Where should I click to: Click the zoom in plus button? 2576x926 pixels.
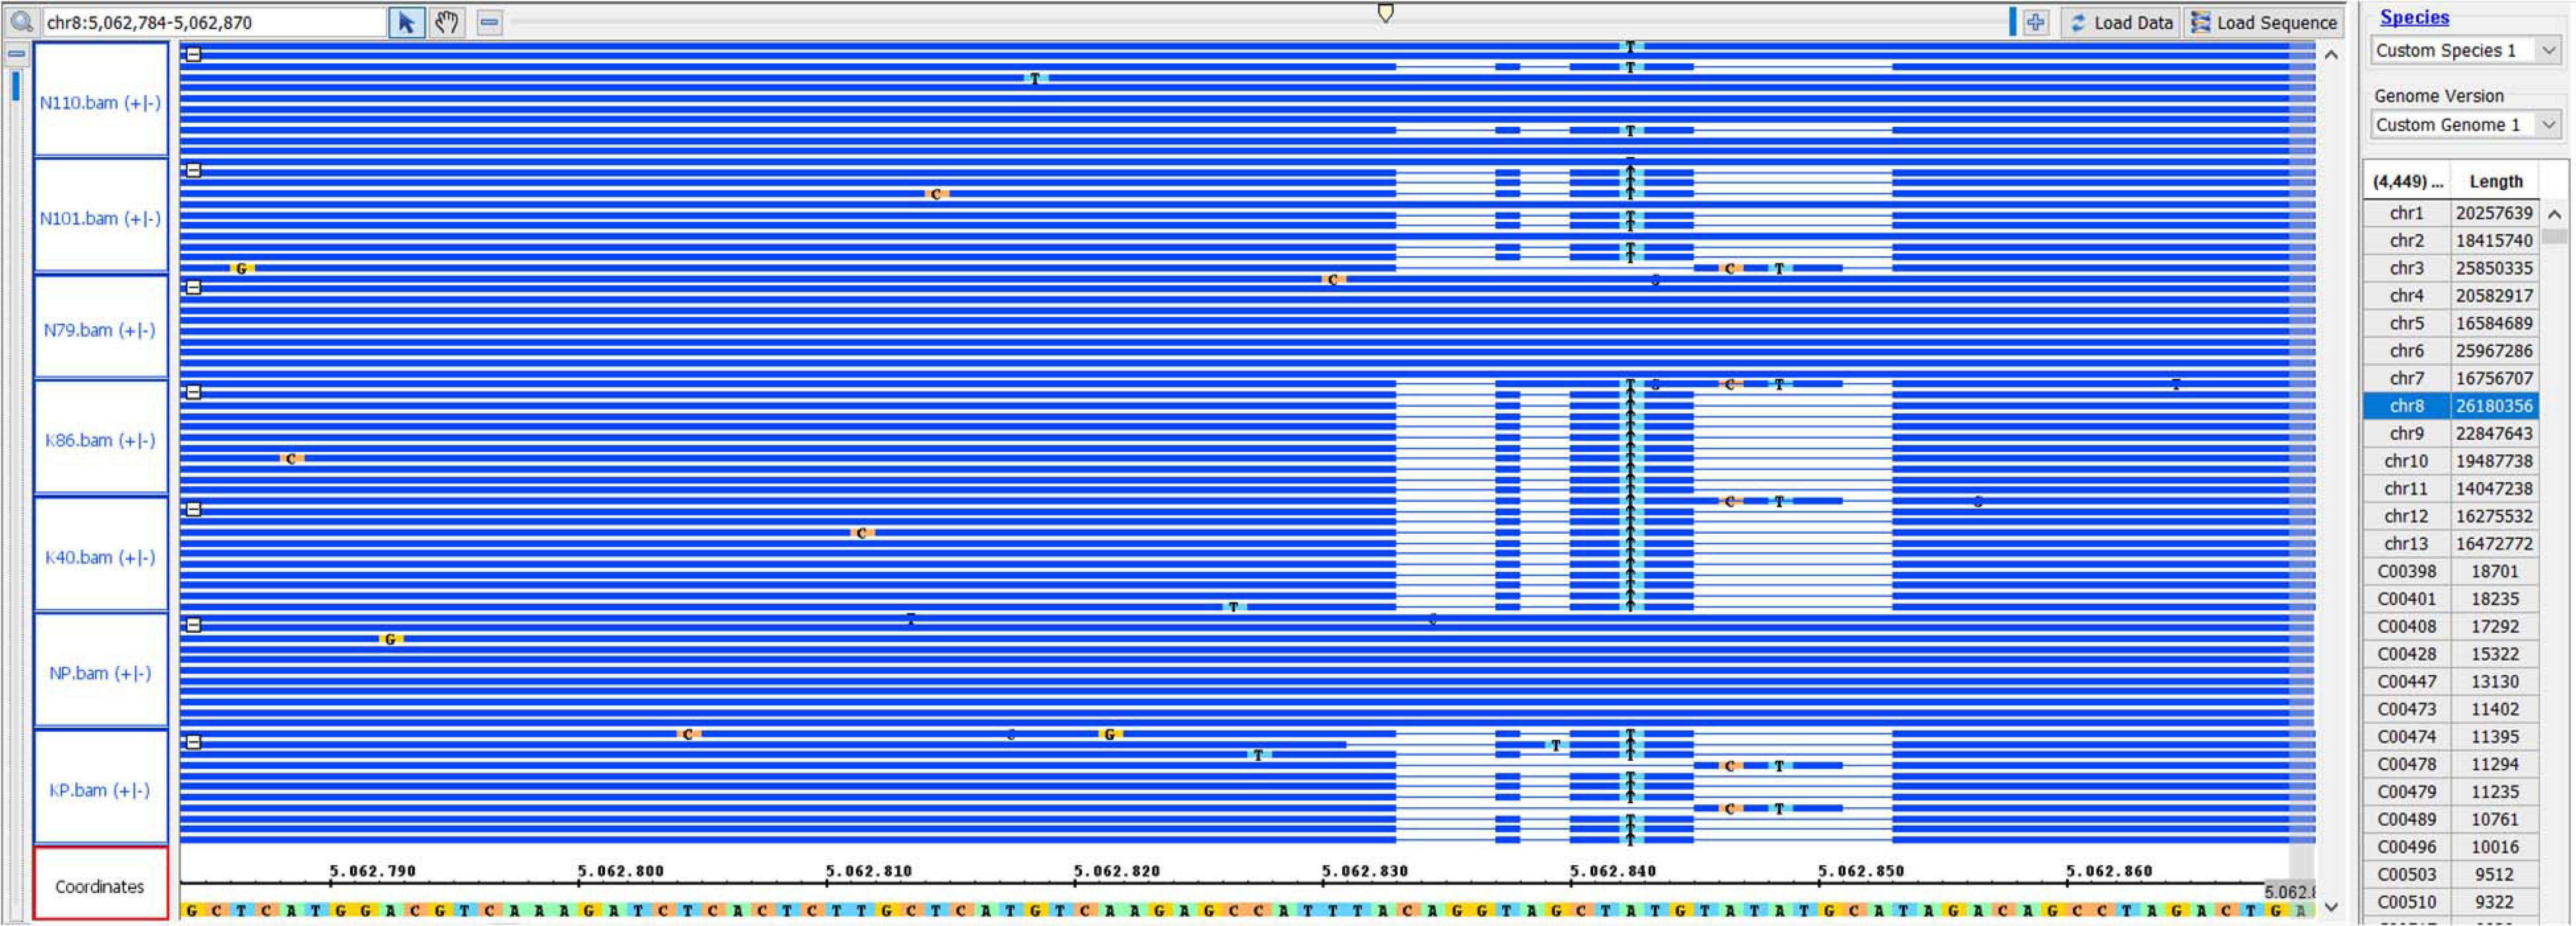[2035, 22]
